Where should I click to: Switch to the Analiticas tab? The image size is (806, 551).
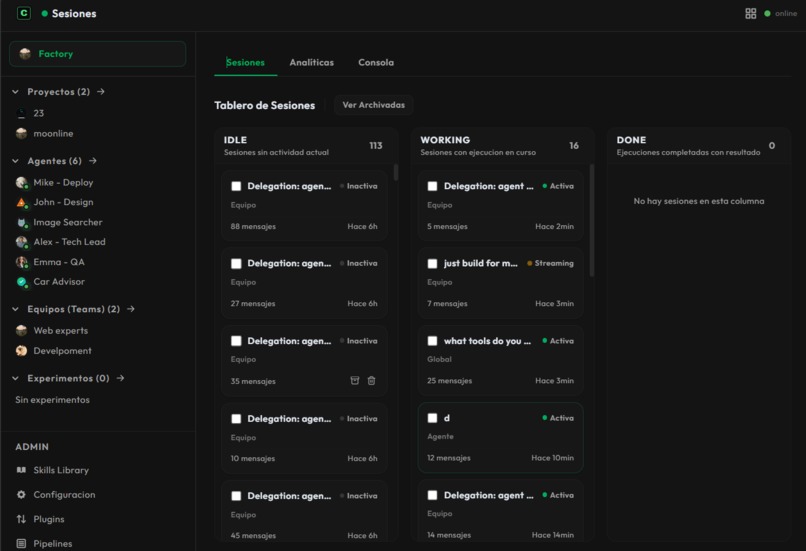(312, 62)
